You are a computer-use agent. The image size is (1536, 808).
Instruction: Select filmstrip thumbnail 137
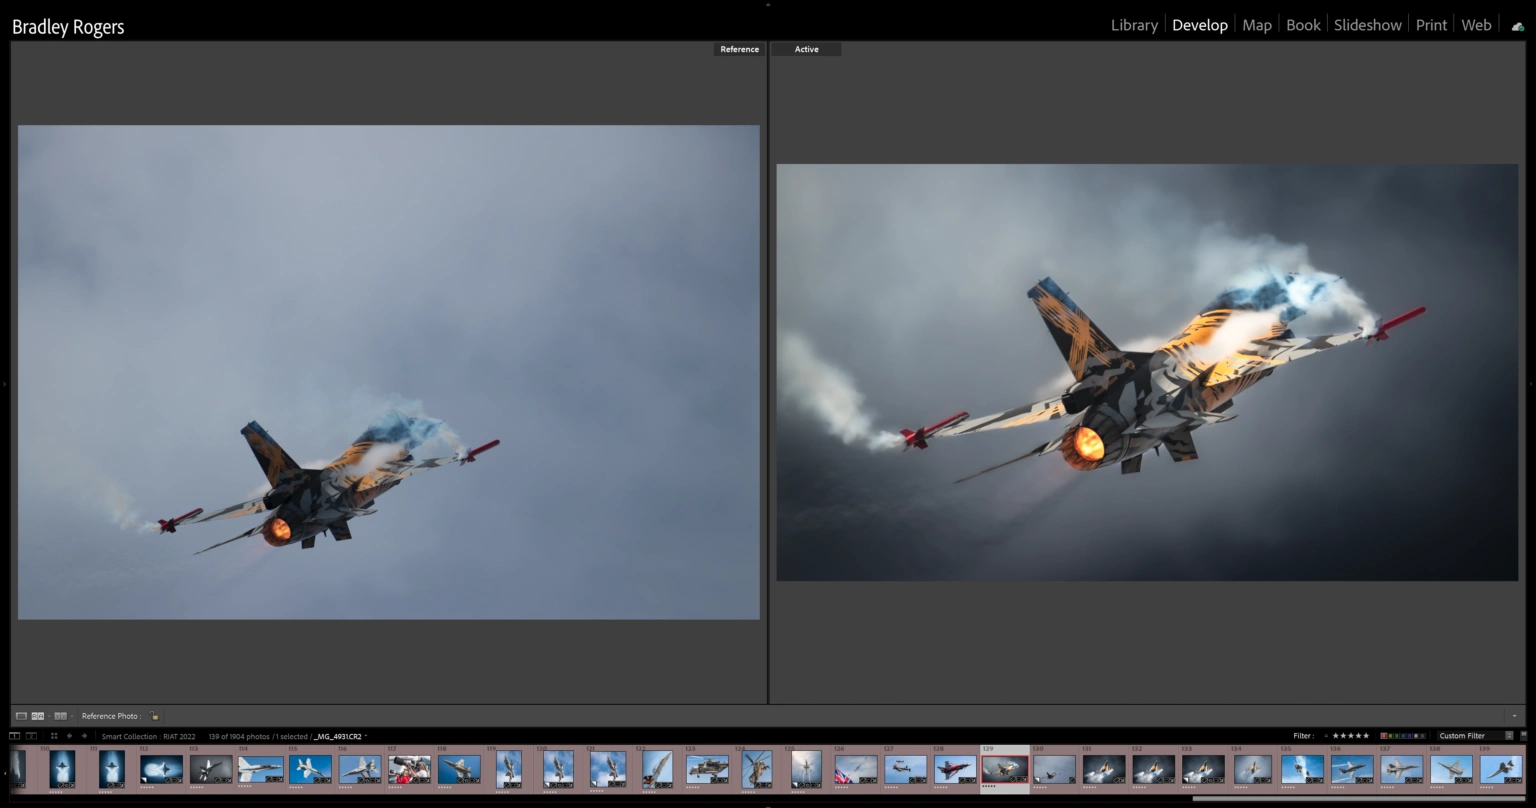[1401, 769]
